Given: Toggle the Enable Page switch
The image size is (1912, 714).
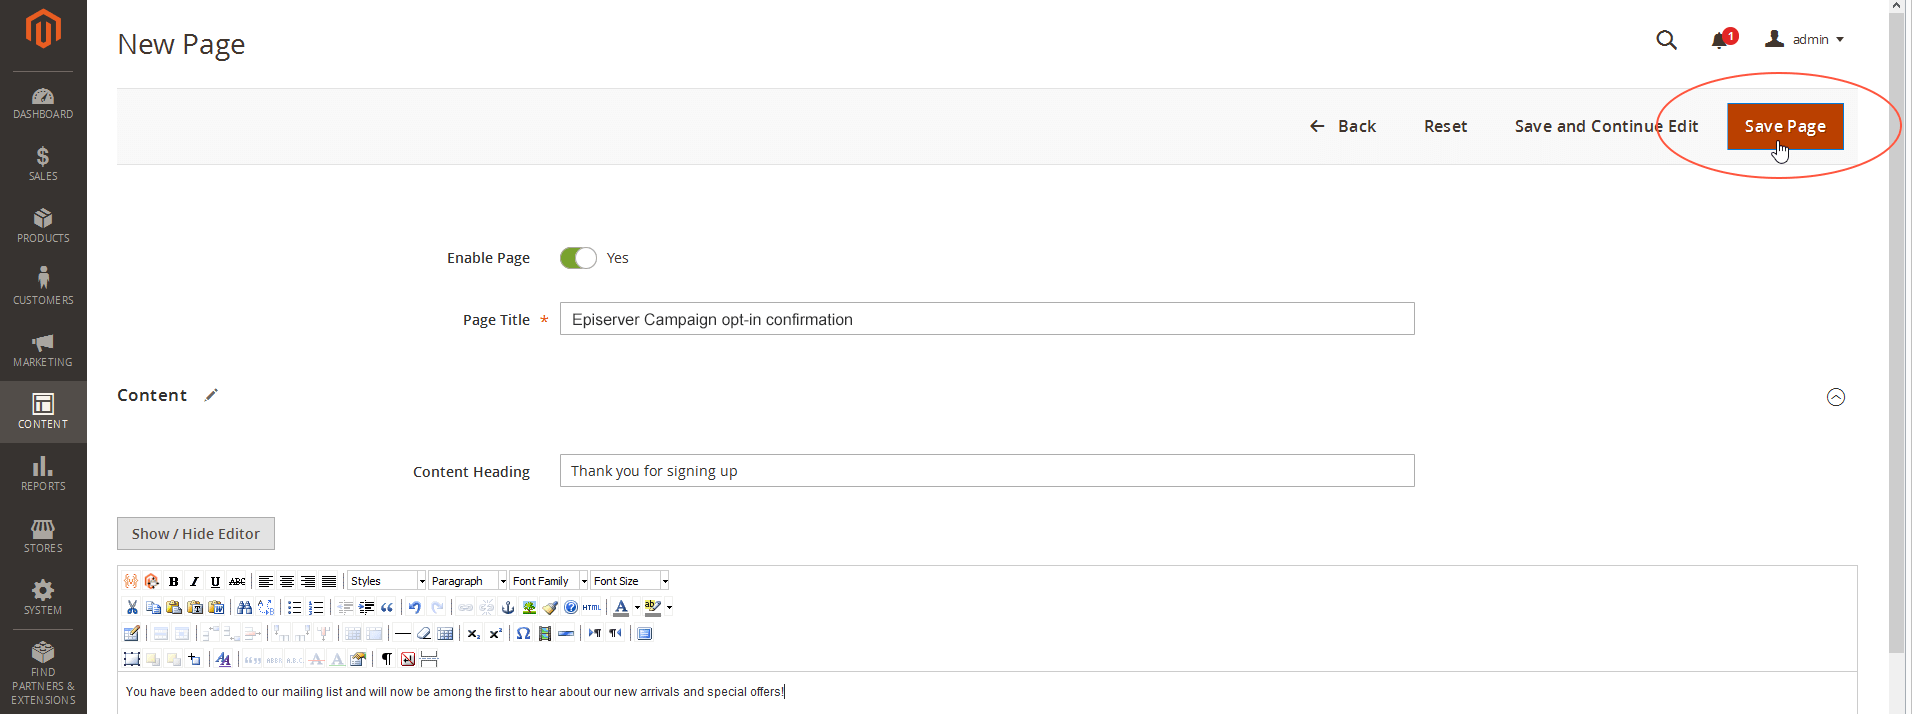Looking at the screenshot, I should [x=578, y=258].
